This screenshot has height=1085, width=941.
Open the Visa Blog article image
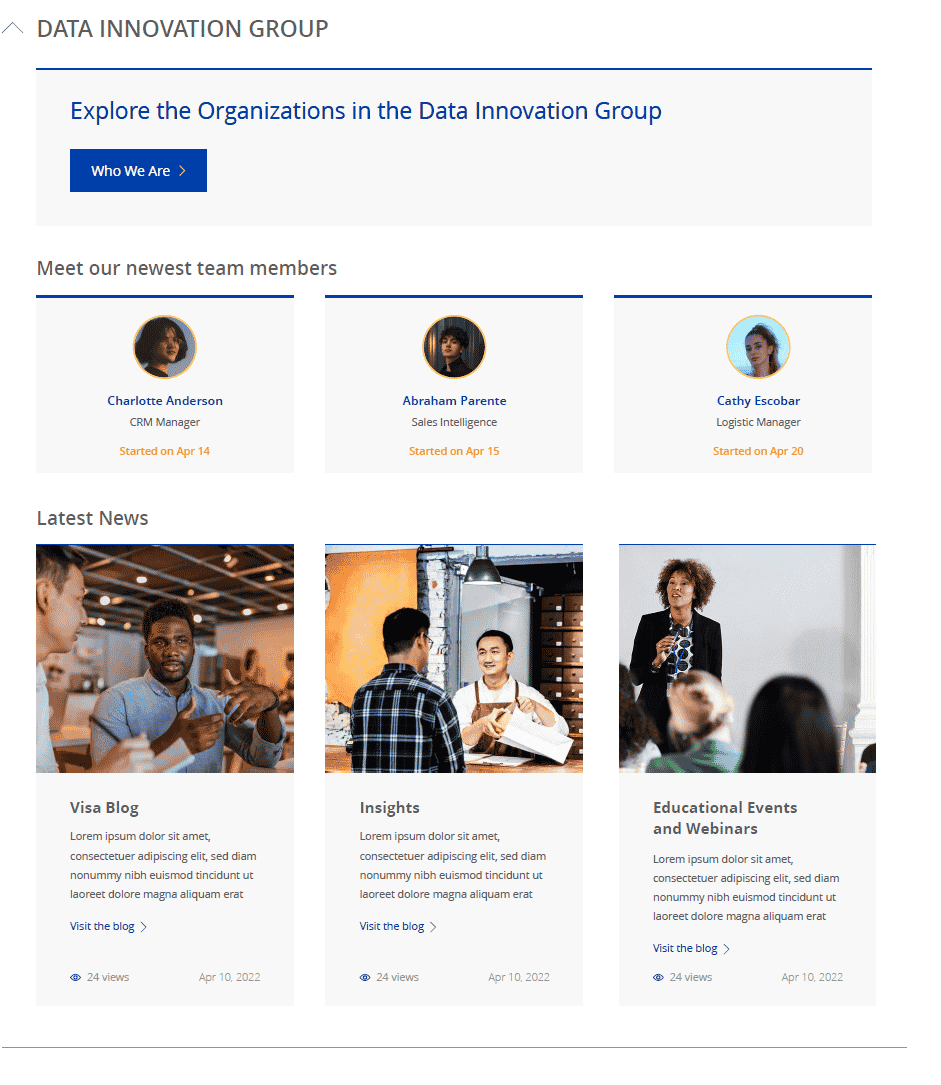tap(165, 659)
